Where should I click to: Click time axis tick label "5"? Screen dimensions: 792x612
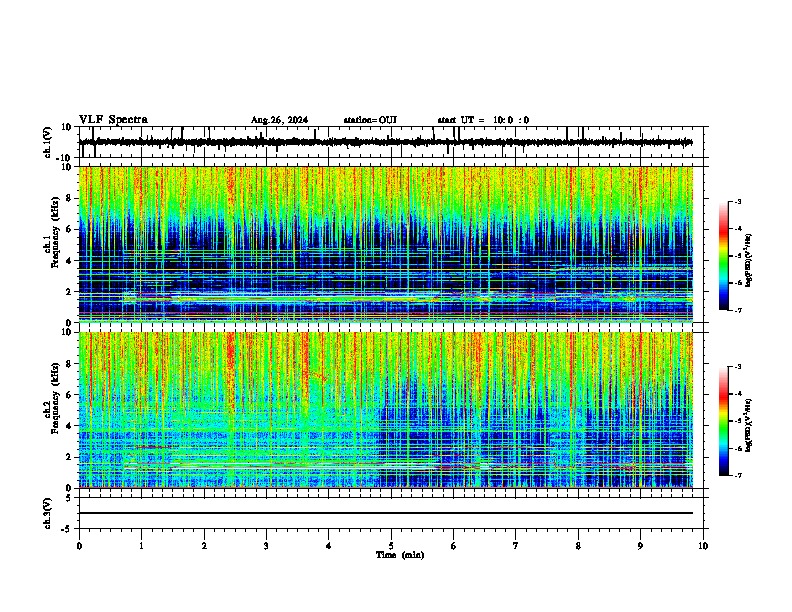pyautogui.click(x=391, y=546)
